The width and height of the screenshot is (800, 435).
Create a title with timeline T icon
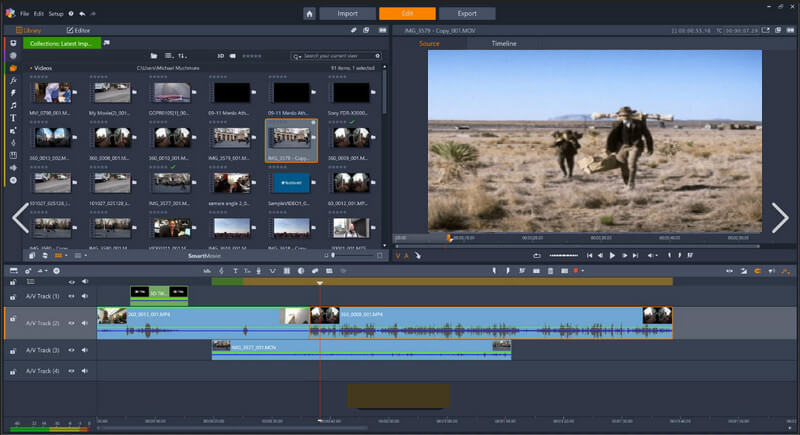click(x=235, y=271)
